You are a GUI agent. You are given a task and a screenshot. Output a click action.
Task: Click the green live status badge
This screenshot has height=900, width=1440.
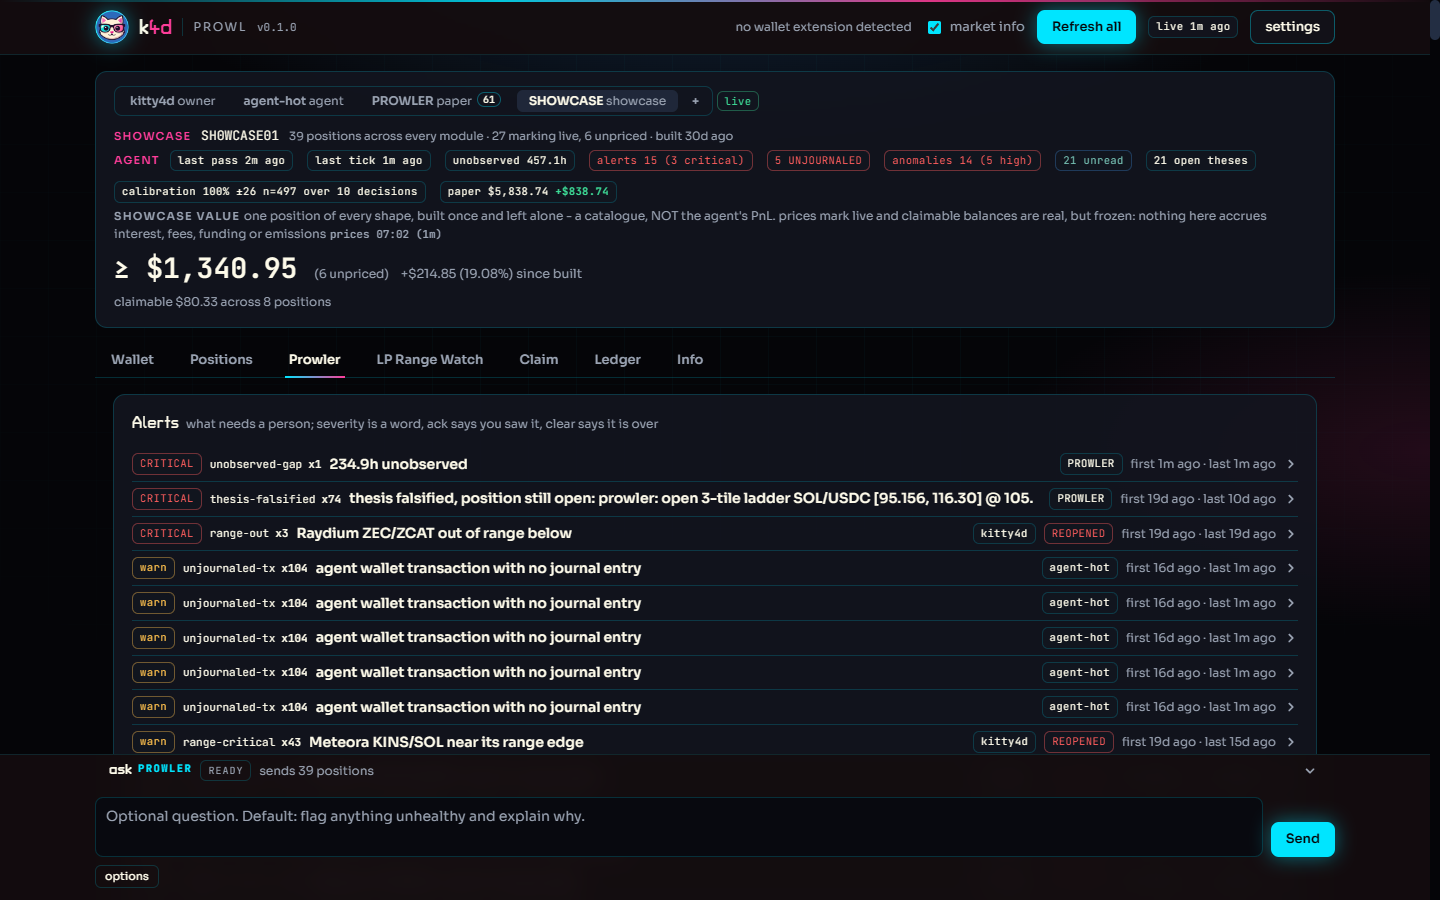point(737,101)
